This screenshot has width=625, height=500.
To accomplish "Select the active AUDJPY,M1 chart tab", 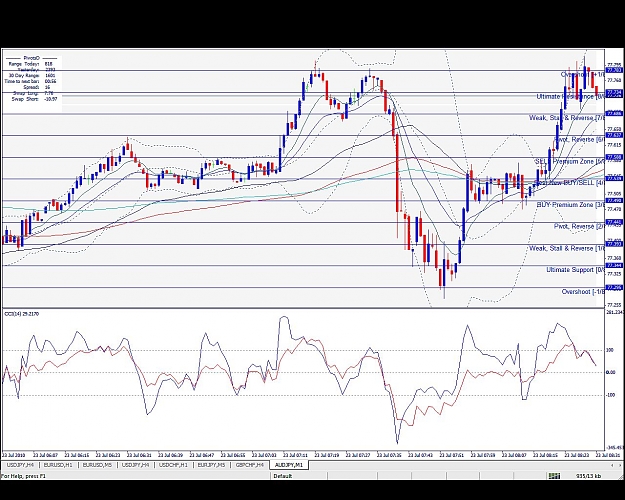I will (x=289, y=465).
